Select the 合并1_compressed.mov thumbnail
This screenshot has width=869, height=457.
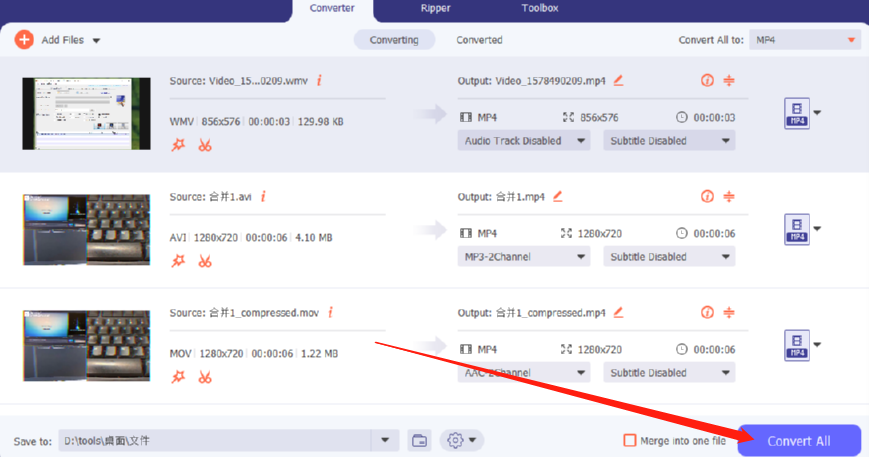86,346
